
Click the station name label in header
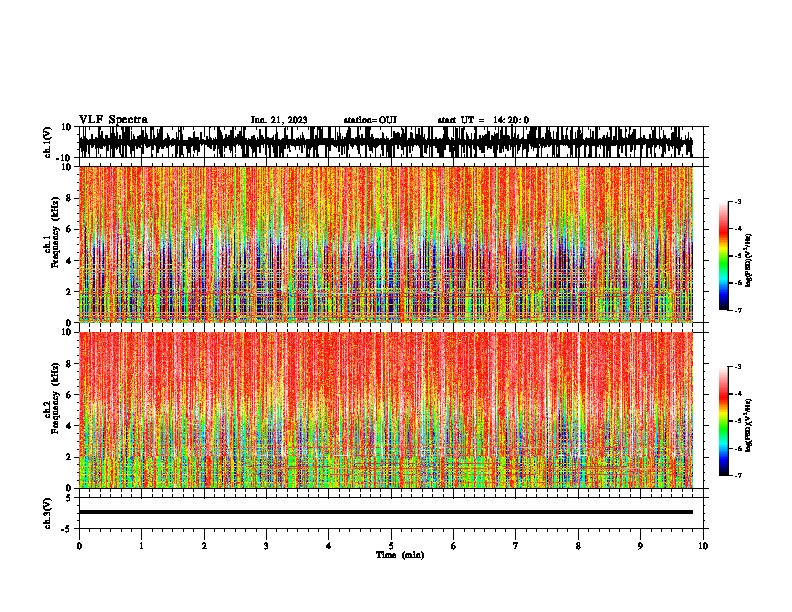370,120
